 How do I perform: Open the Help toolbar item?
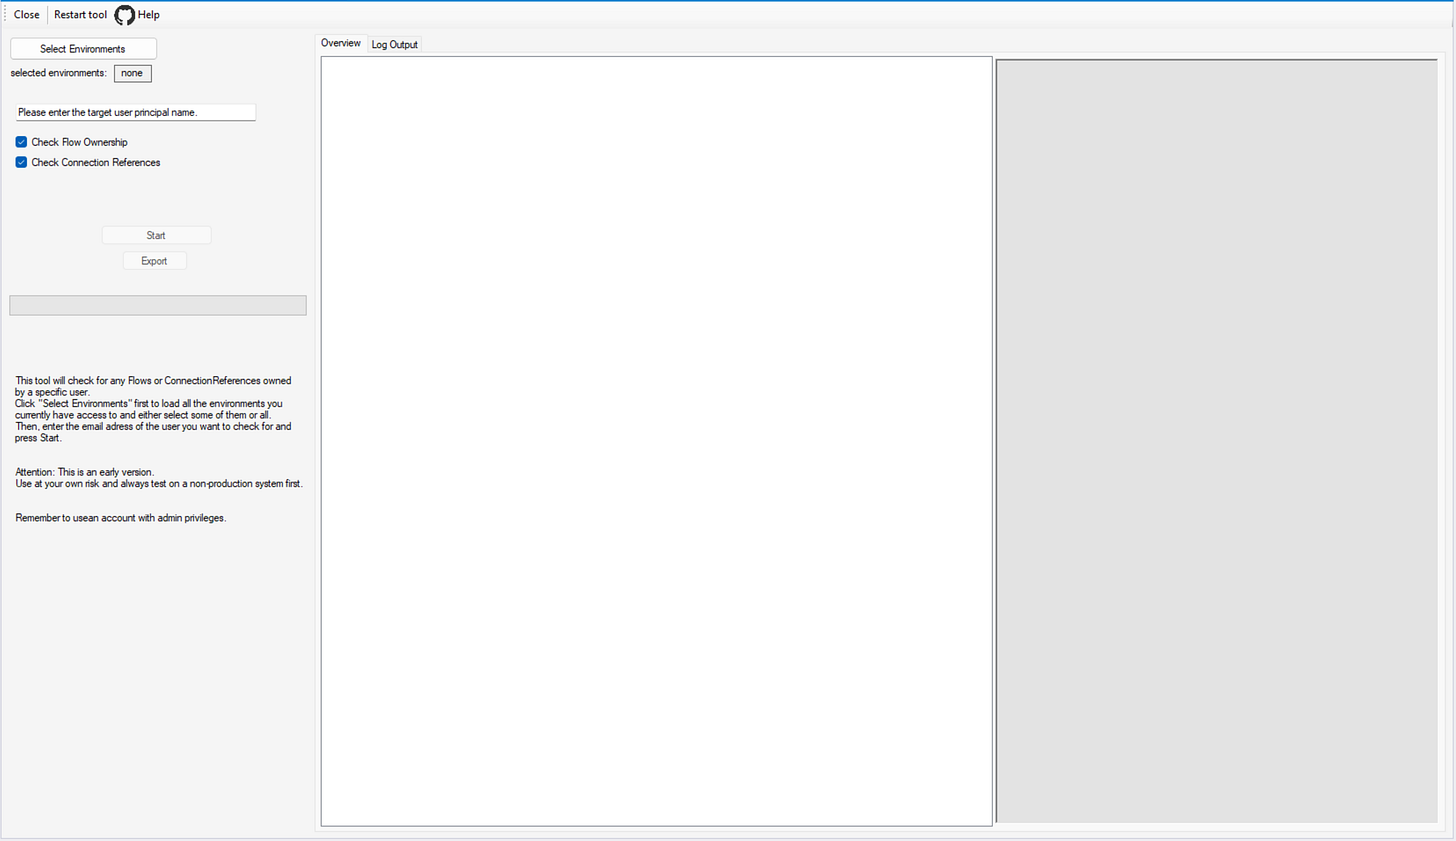(x=148, y=15)
